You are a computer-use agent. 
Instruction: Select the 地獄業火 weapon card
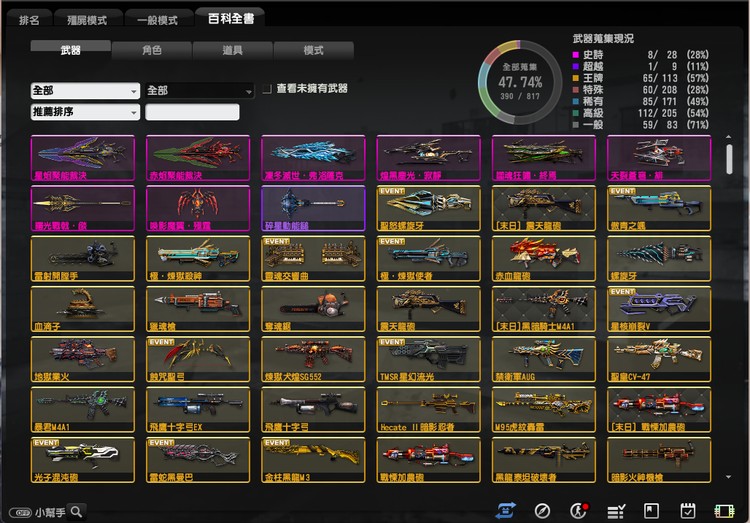tap(83, 360)
